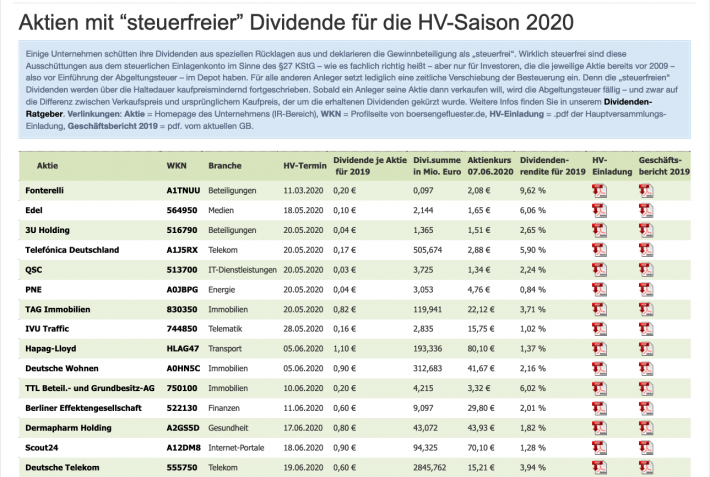Open Berliner Effektengesellschaft Geschäftsbericht PDF icon
This screenshot has width=710, height=477.
click(x=646, y=408)
